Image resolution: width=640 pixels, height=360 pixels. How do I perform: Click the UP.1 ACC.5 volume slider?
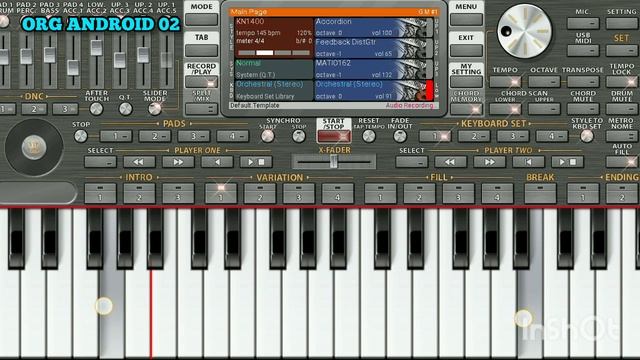click(x=167, y=60)
